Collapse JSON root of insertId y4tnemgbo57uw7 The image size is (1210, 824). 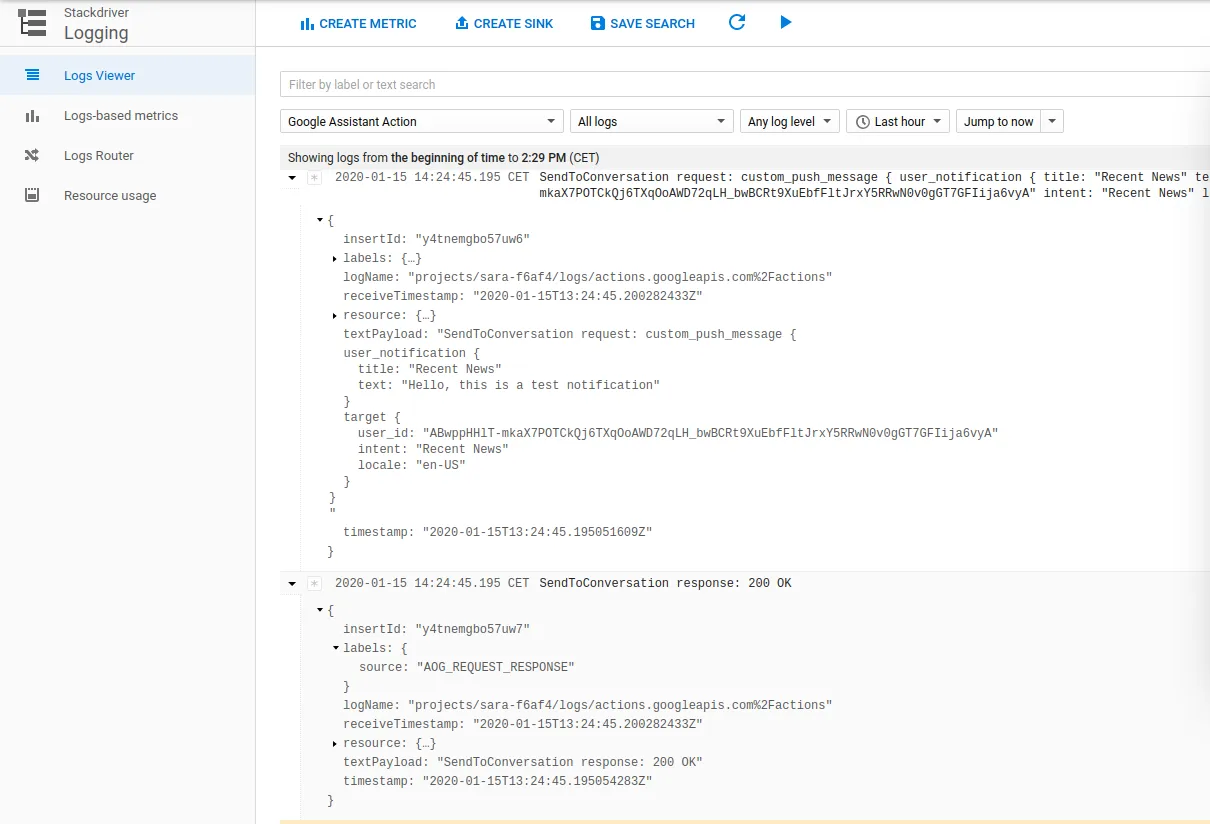(320, 609)
